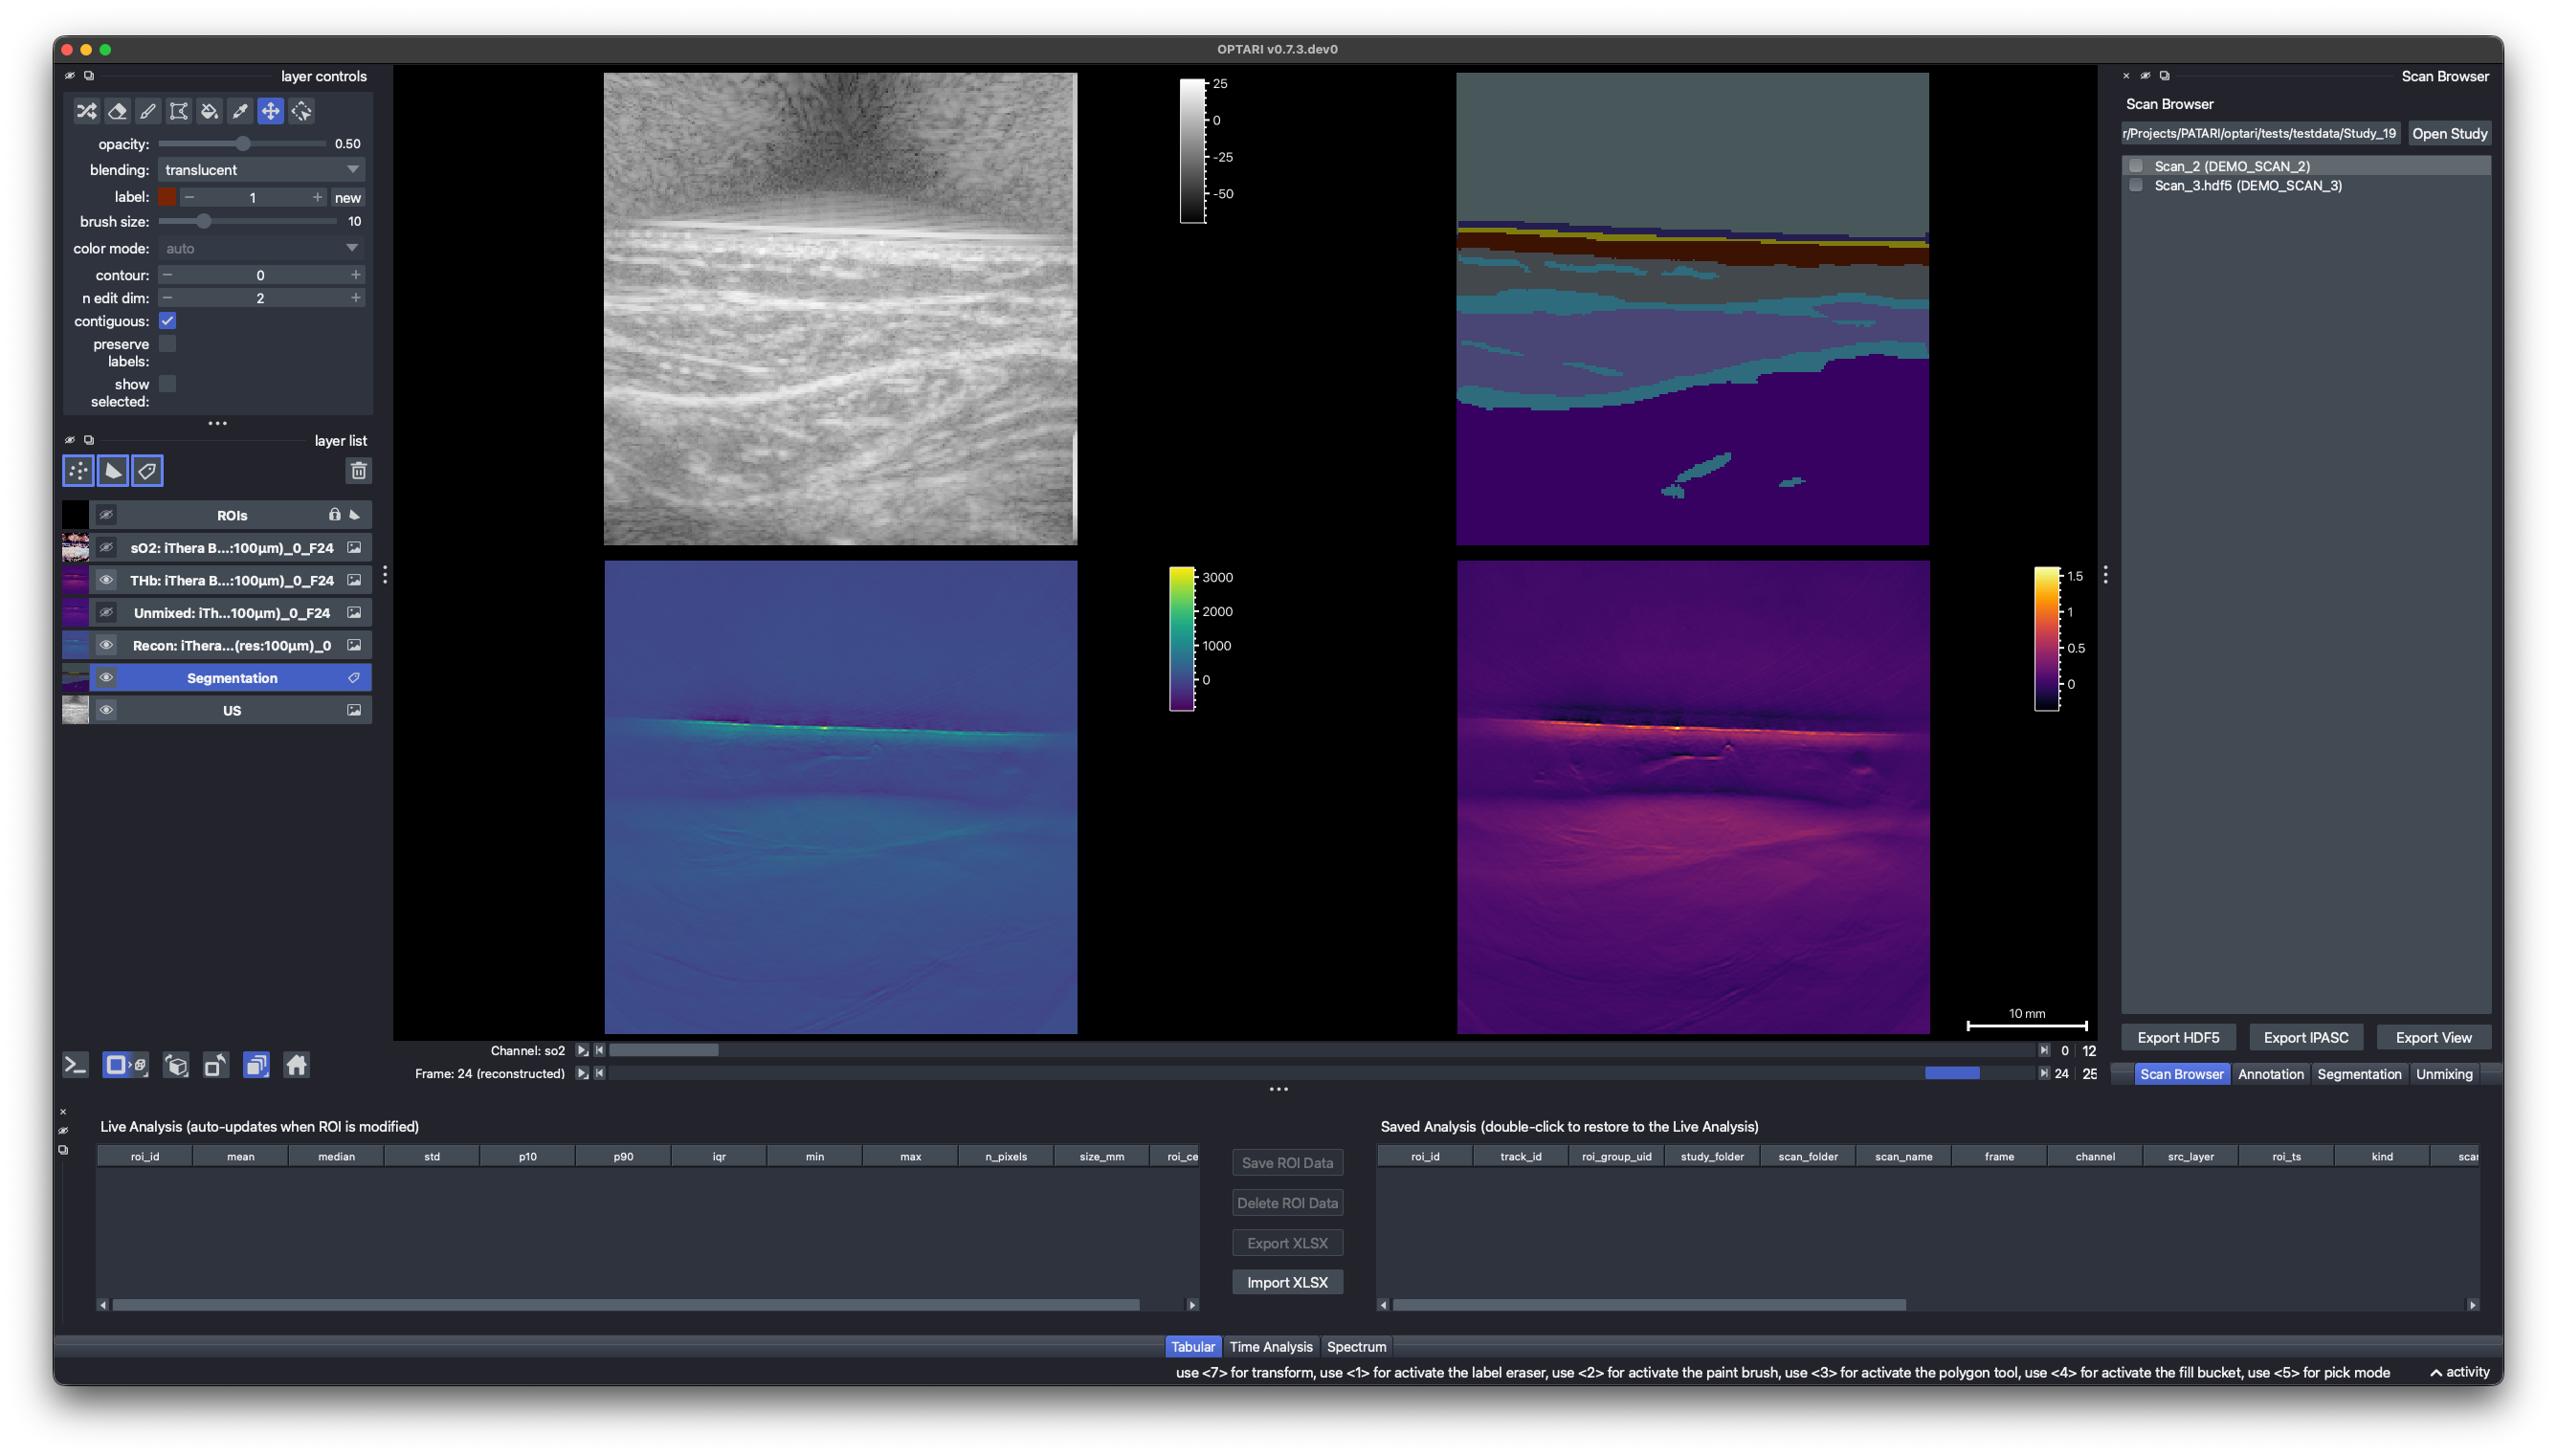Screen dimensions: 2557x1456
Task: Show the ROIs layer
Action: [106, 515]
